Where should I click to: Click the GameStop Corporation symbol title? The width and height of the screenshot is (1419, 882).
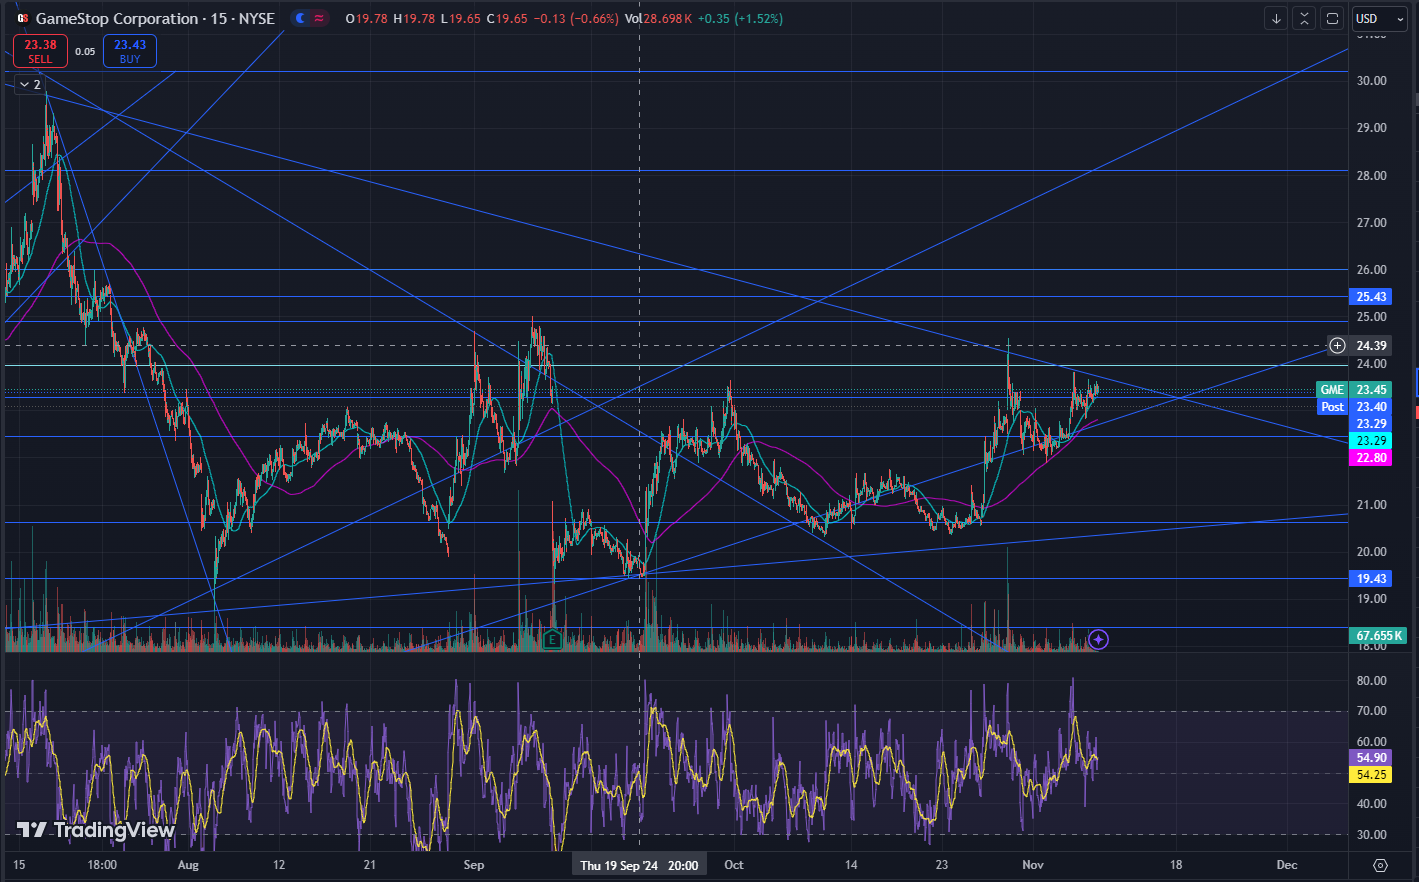click(117, 19)
